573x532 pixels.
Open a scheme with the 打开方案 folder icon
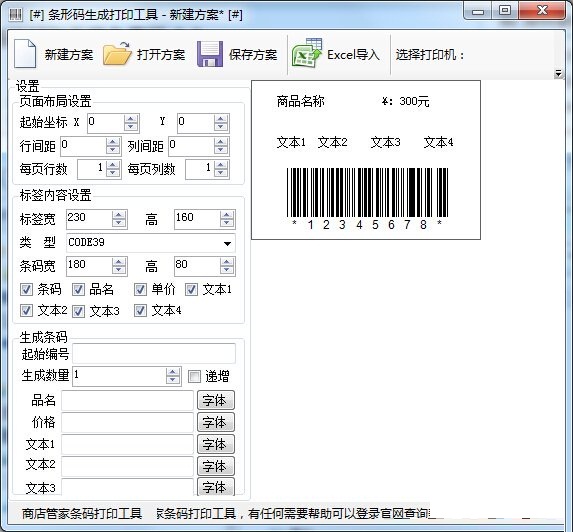(117, 54)
